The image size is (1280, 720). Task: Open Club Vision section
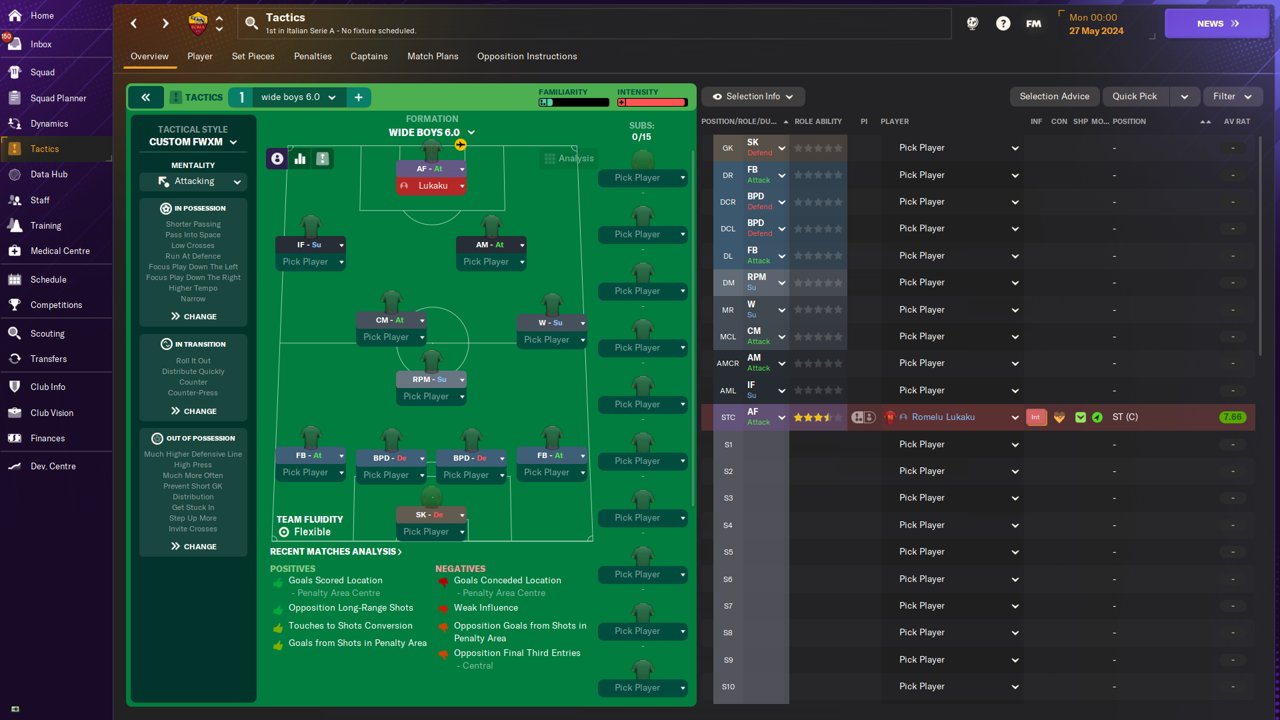51,413
